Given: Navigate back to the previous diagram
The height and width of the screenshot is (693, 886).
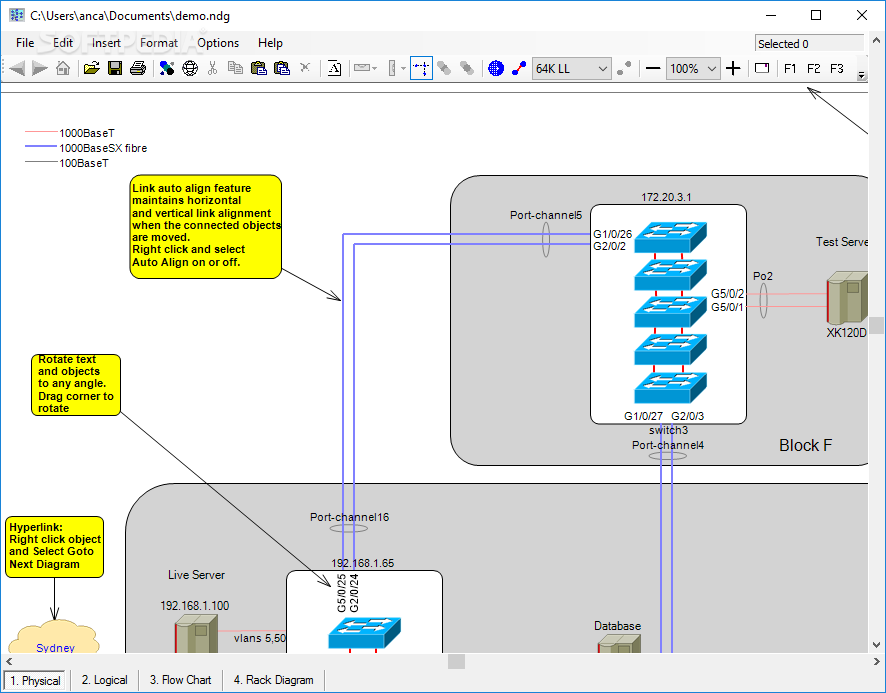Looking at the screenshot, I should coord(17,68).
